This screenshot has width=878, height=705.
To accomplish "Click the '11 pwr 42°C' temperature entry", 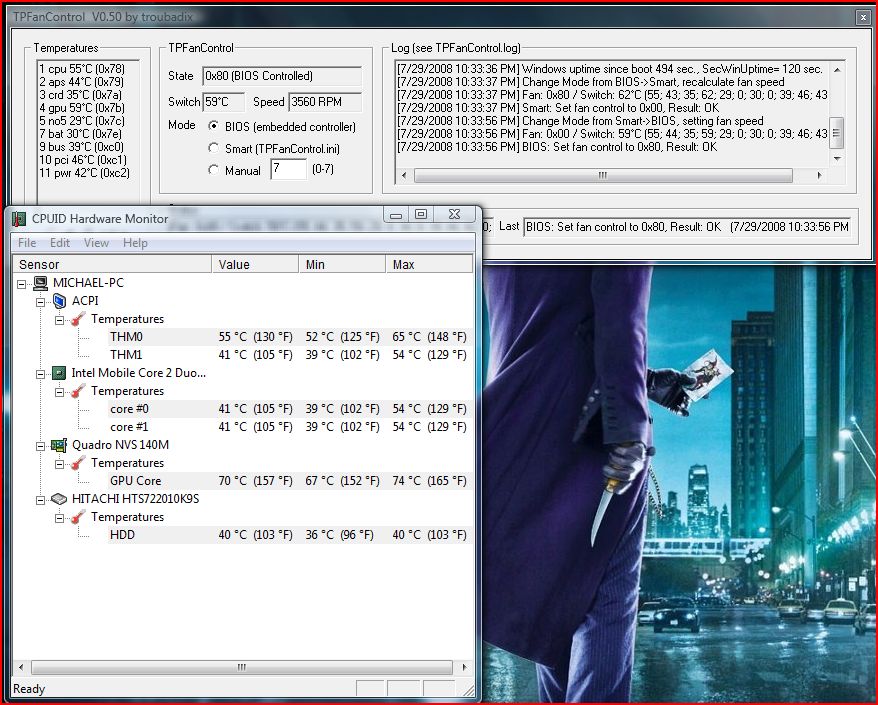I will 84,172.
